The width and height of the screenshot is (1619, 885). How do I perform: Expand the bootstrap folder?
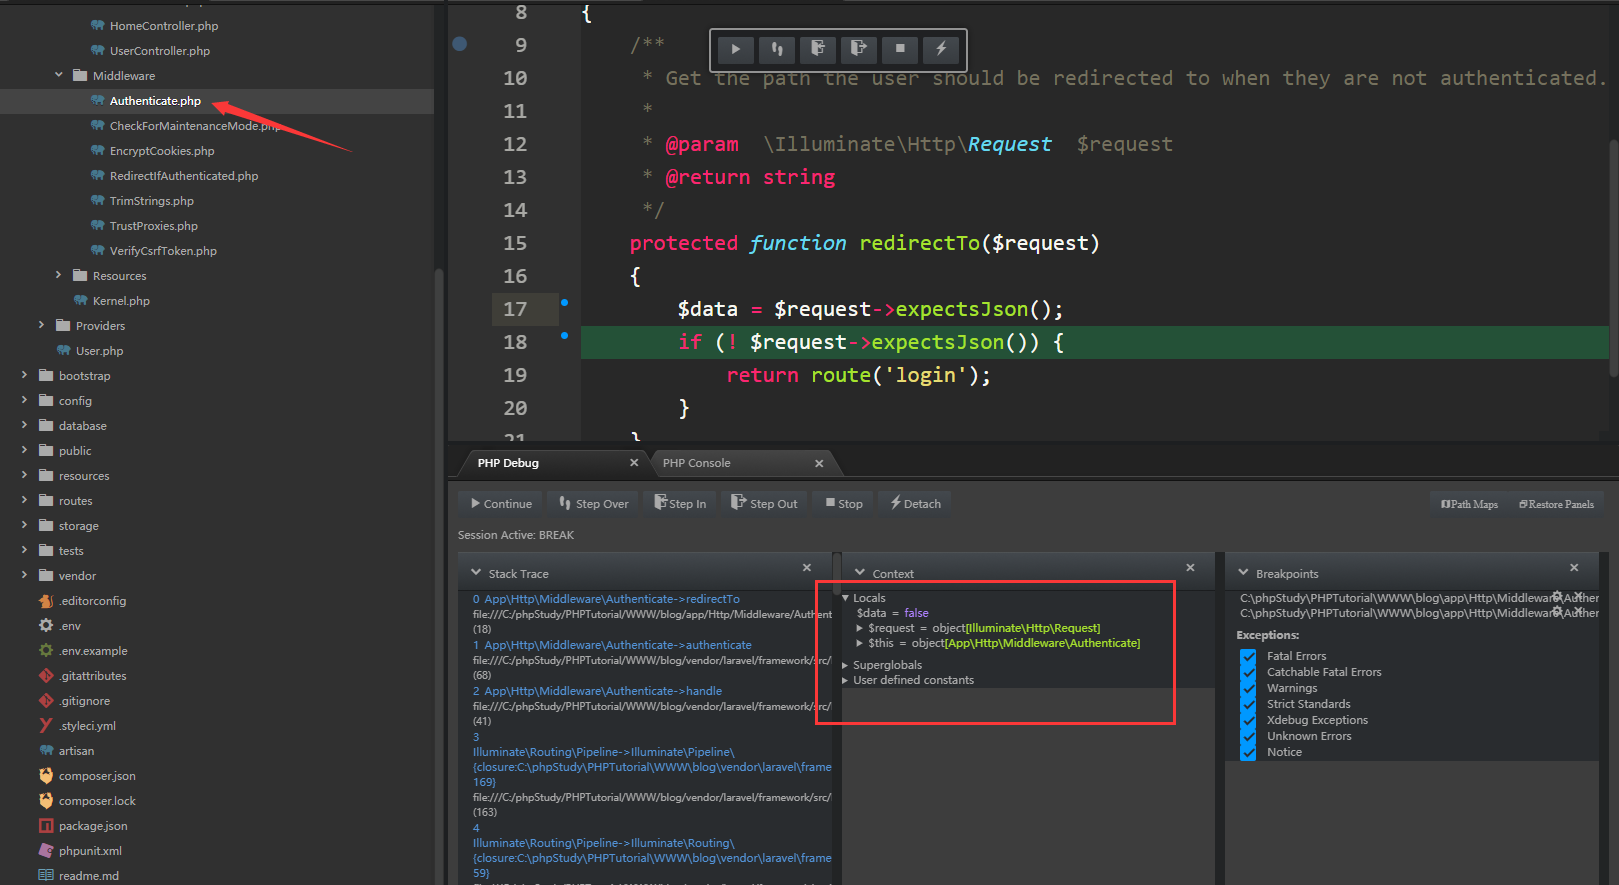24,375
